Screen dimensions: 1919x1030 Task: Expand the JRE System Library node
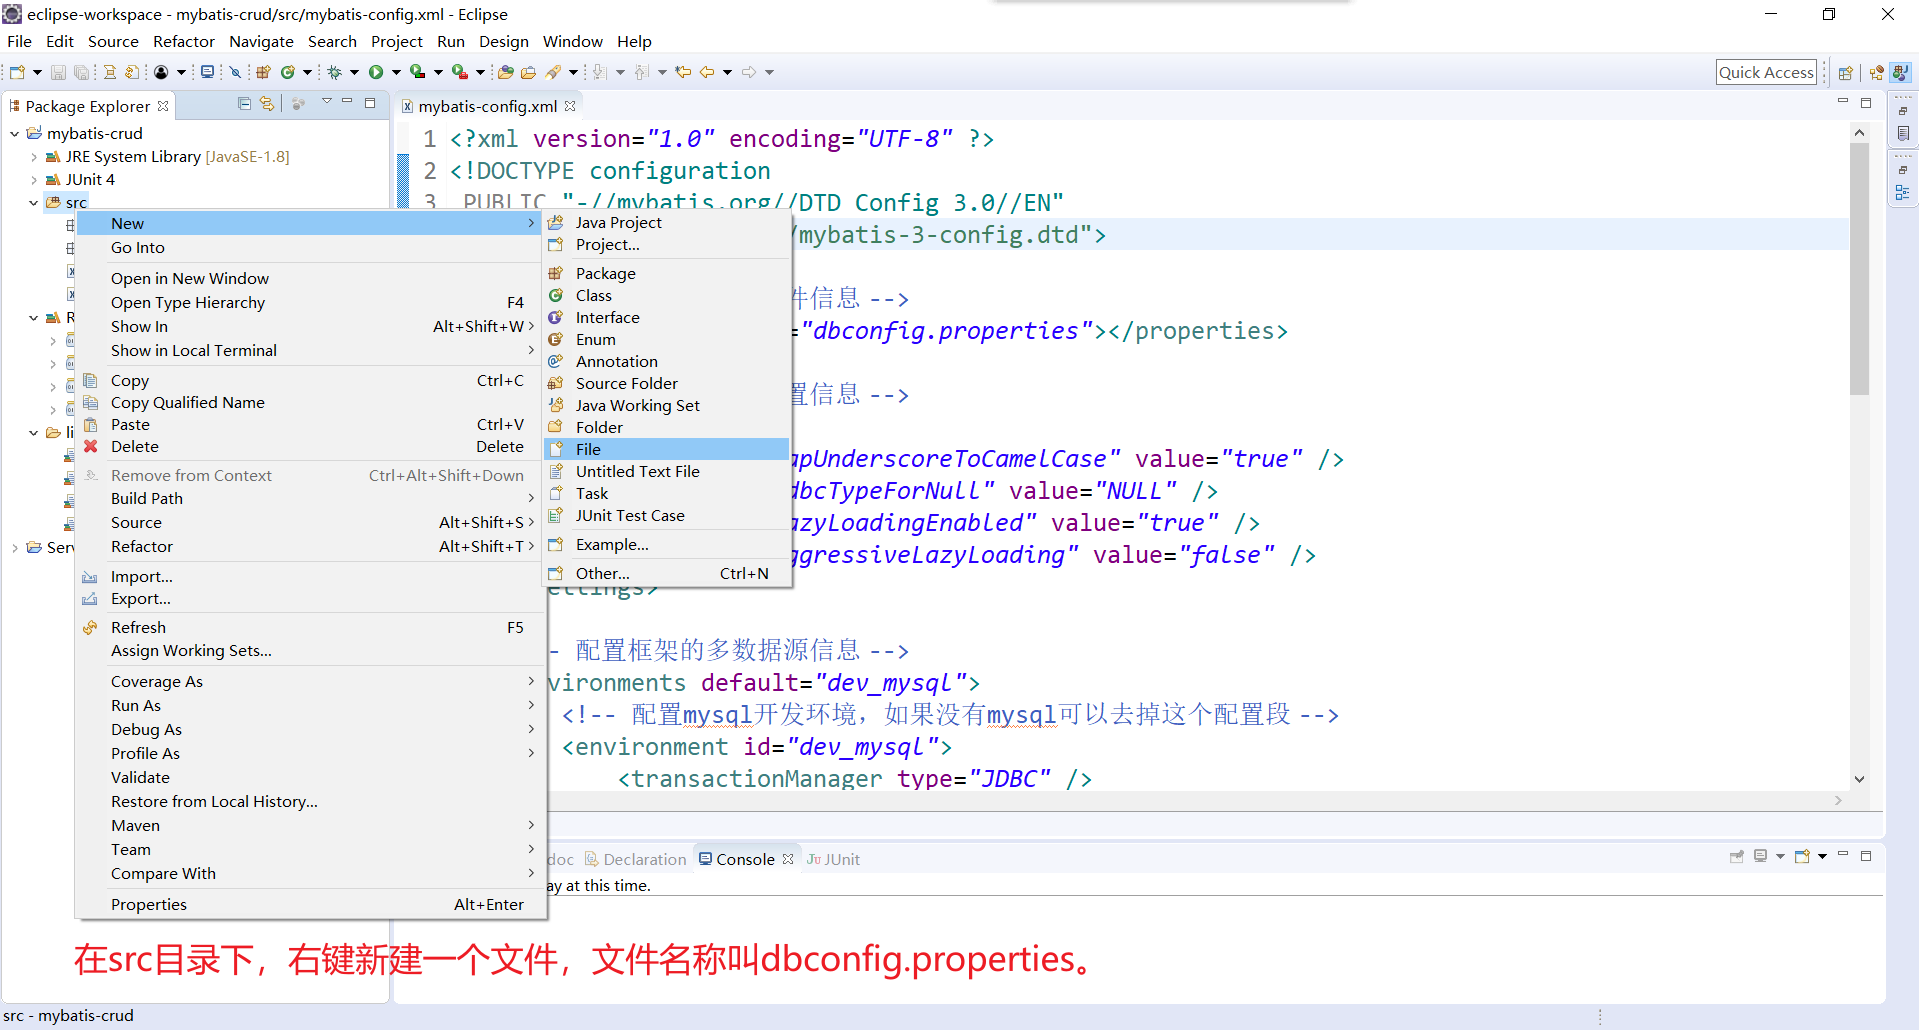pos(34,157)
